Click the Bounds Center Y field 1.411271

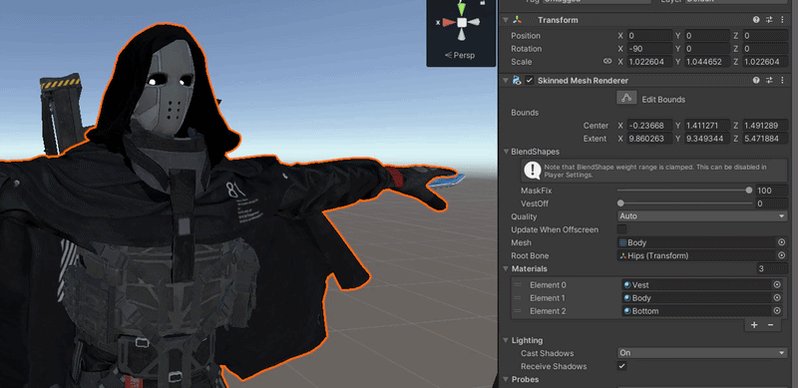coord(707,125)
